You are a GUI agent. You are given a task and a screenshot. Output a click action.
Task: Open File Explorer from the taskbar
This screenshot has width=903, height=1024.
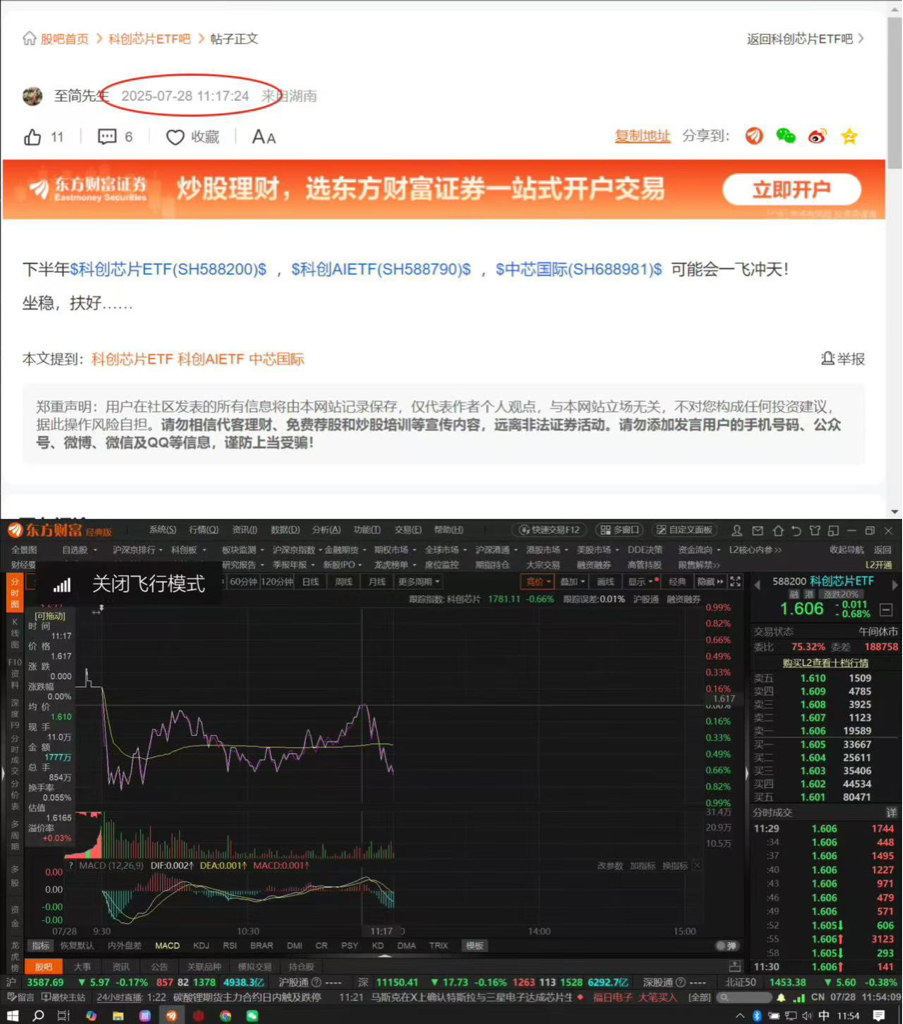pos(118,1016)
